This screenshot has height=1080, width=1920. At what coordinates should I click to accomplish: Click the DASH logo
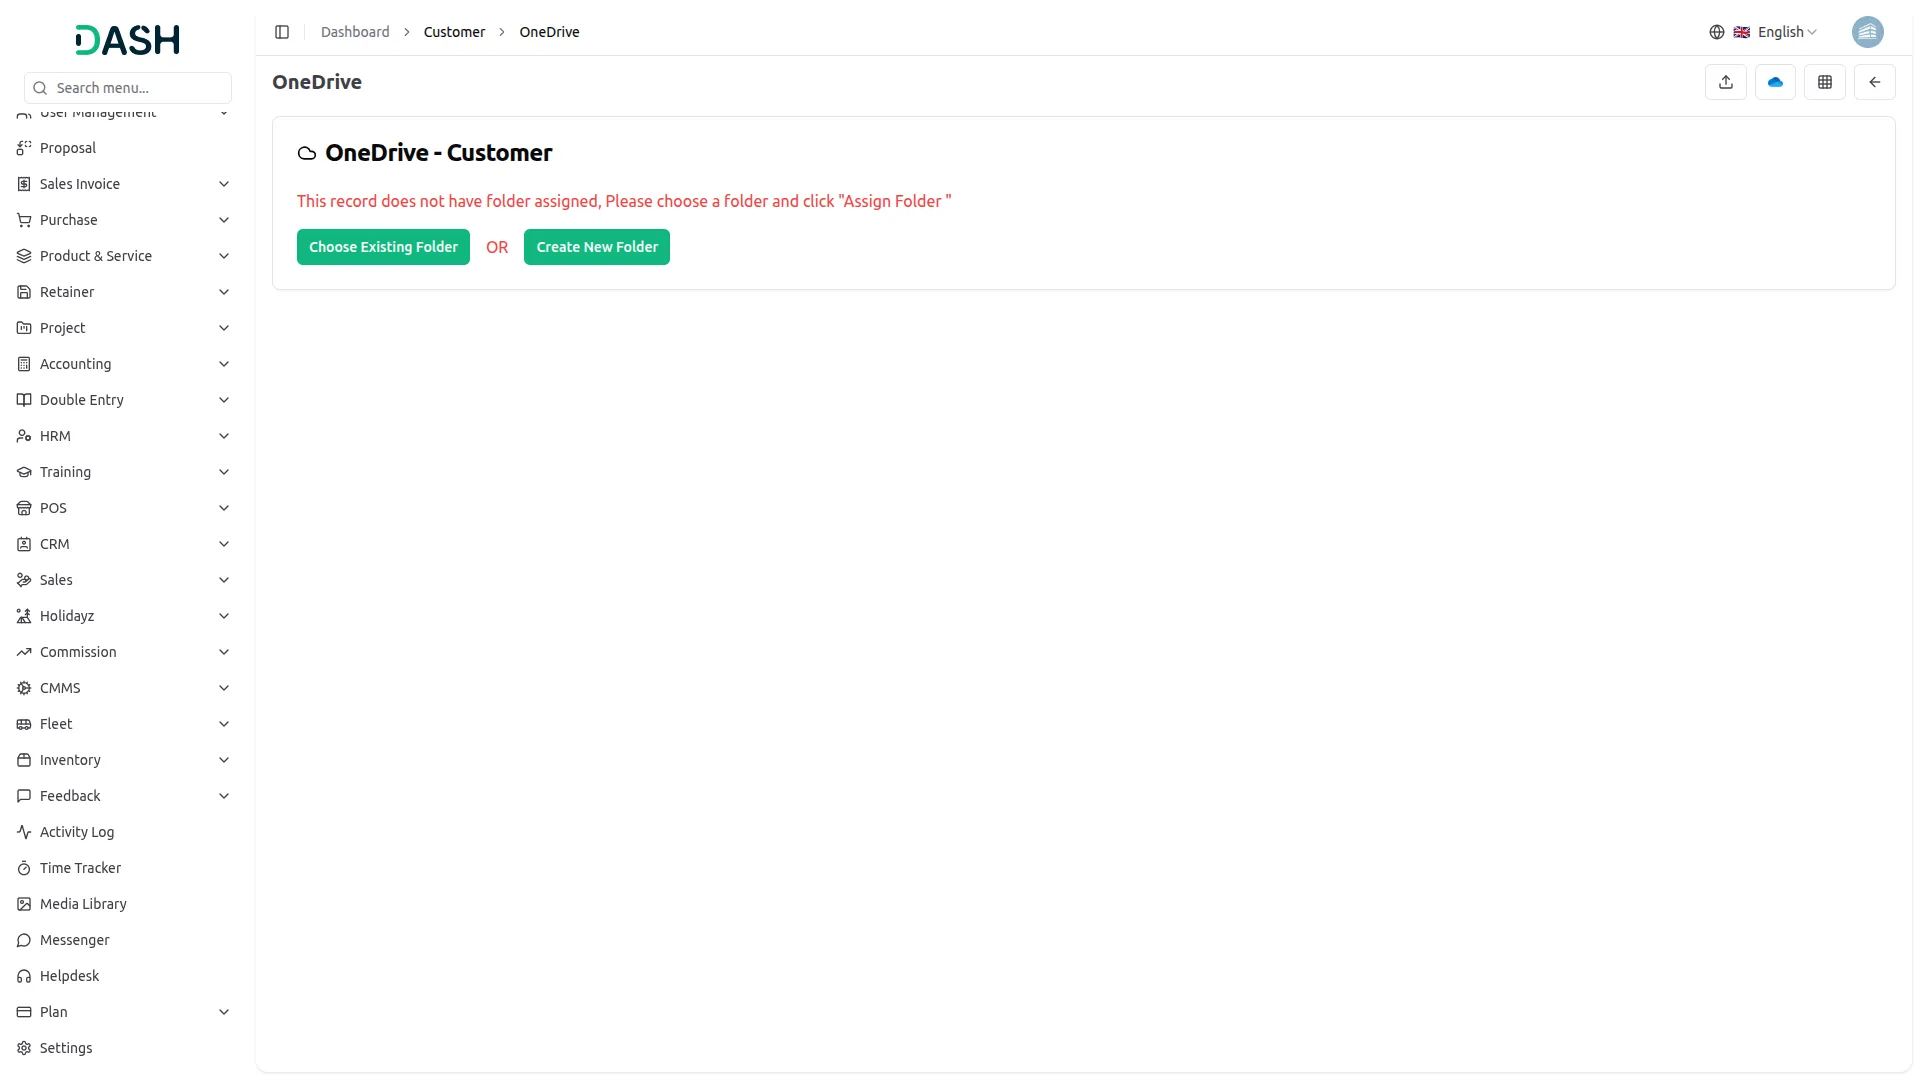tap(127, 40)
